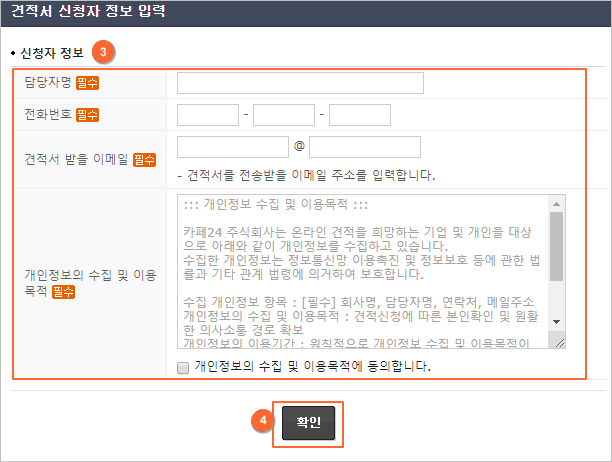Click the privacy terms scrollbar down arrow

[557, 322]
